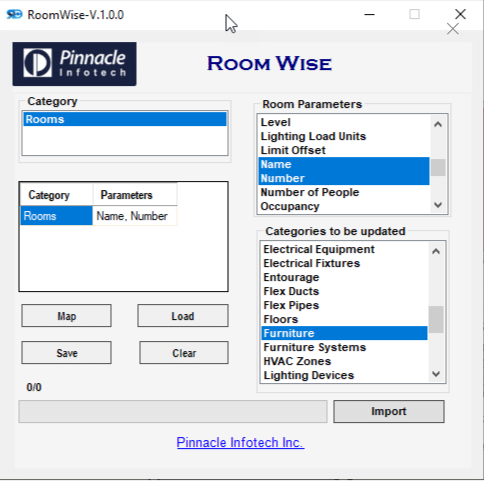
Task: Select Electrical Equipment category
Action: [x=344, y=249]
